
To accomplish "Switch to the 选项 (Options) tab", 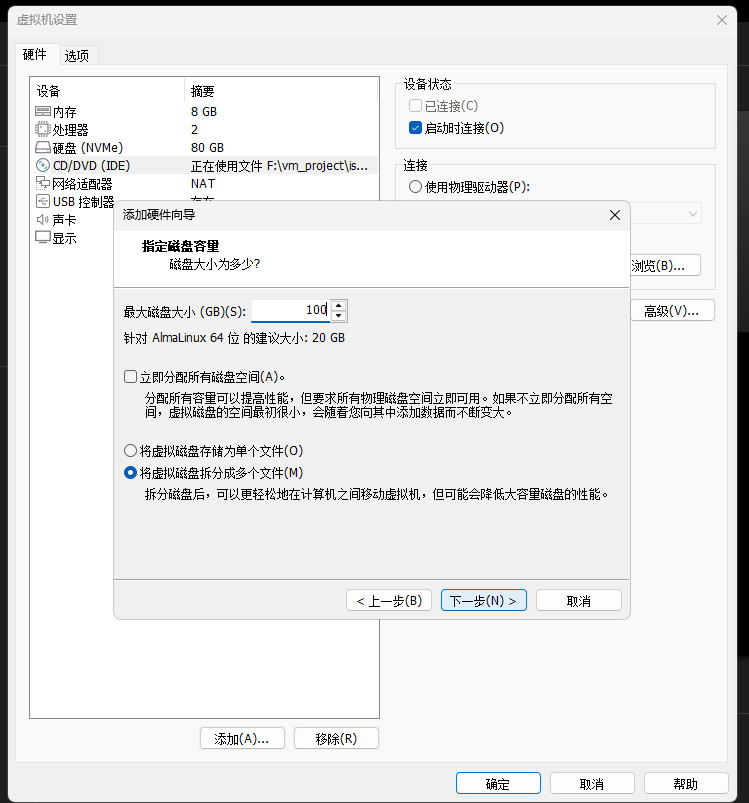I will [x=77, y=55].
